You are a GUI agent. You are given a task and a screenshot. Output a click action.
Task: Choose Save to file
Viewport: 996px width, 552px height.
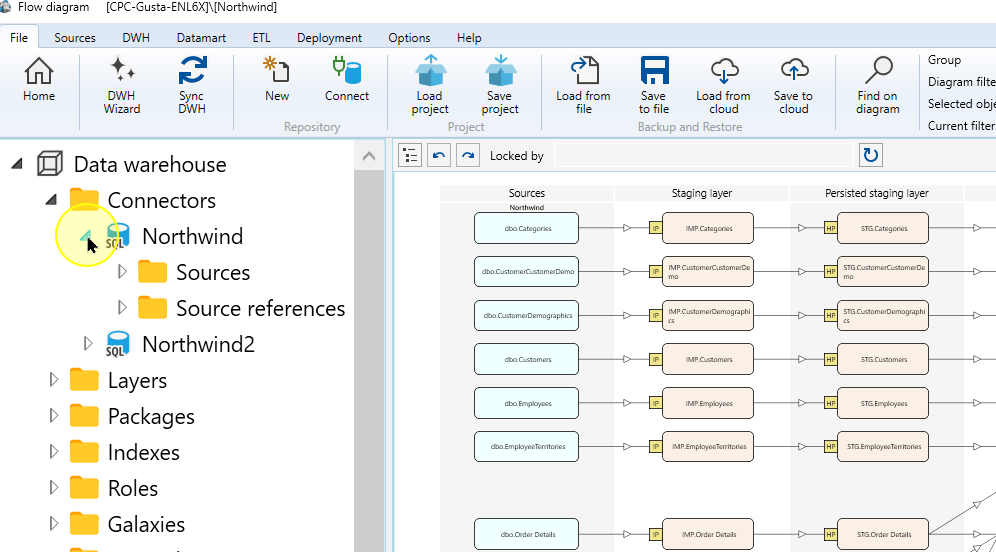click(x=654, y=85)
